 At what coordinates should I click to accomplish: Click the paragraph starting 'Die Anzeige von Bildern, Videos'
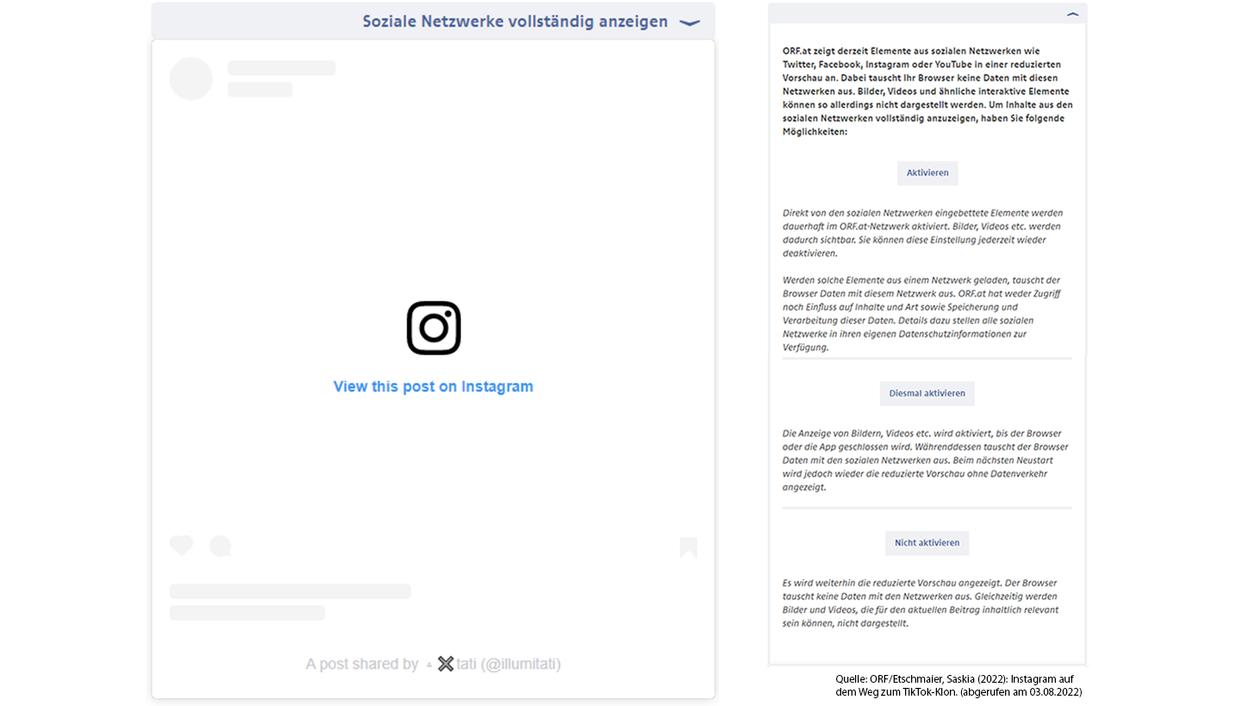tap(927, 461)
